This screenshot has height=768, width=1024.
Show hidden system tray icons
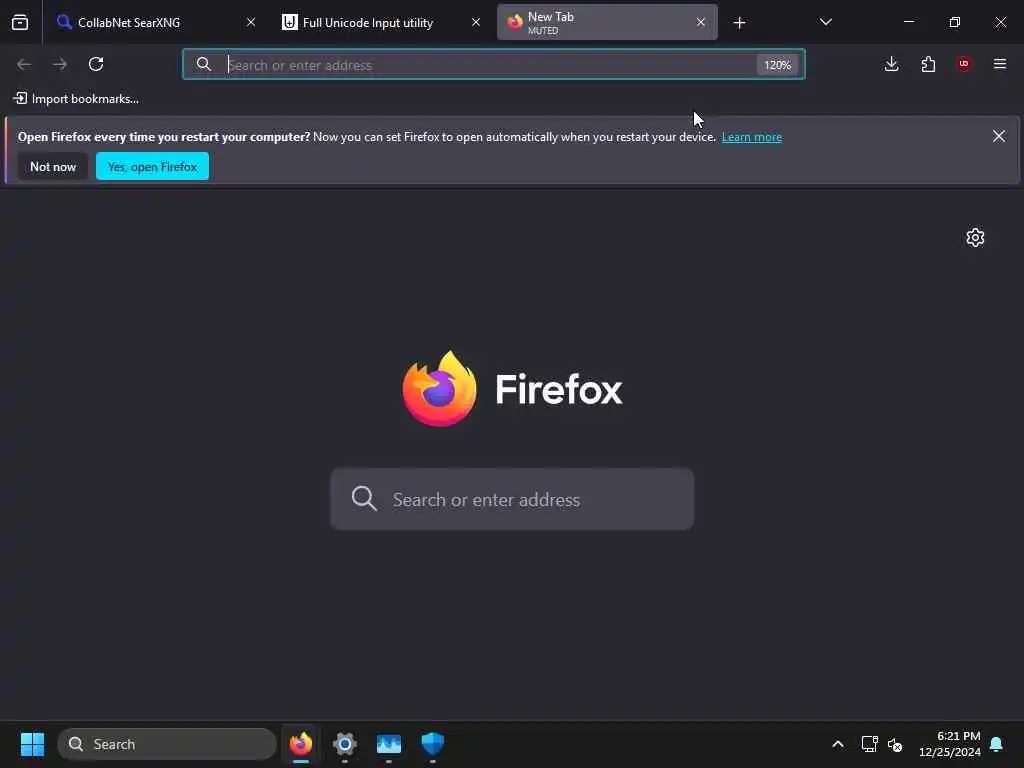(838, 744)
